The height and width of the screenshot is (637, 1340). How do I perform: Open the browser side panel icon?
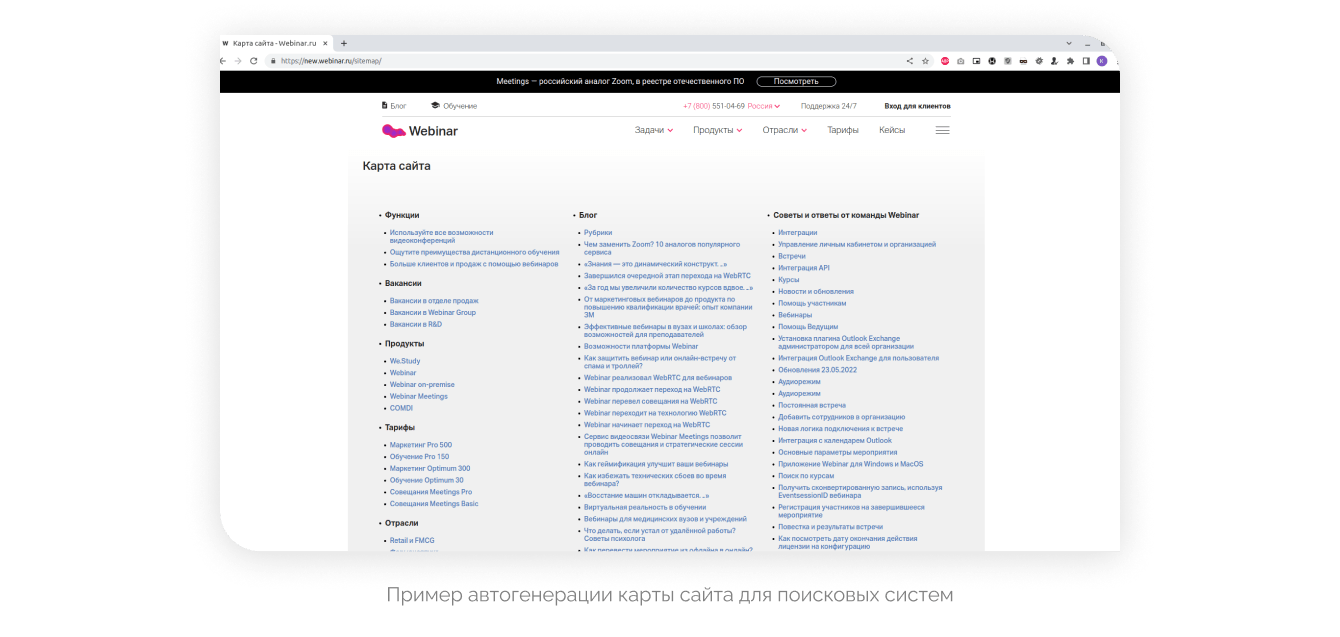click(x=1086, y=61)
